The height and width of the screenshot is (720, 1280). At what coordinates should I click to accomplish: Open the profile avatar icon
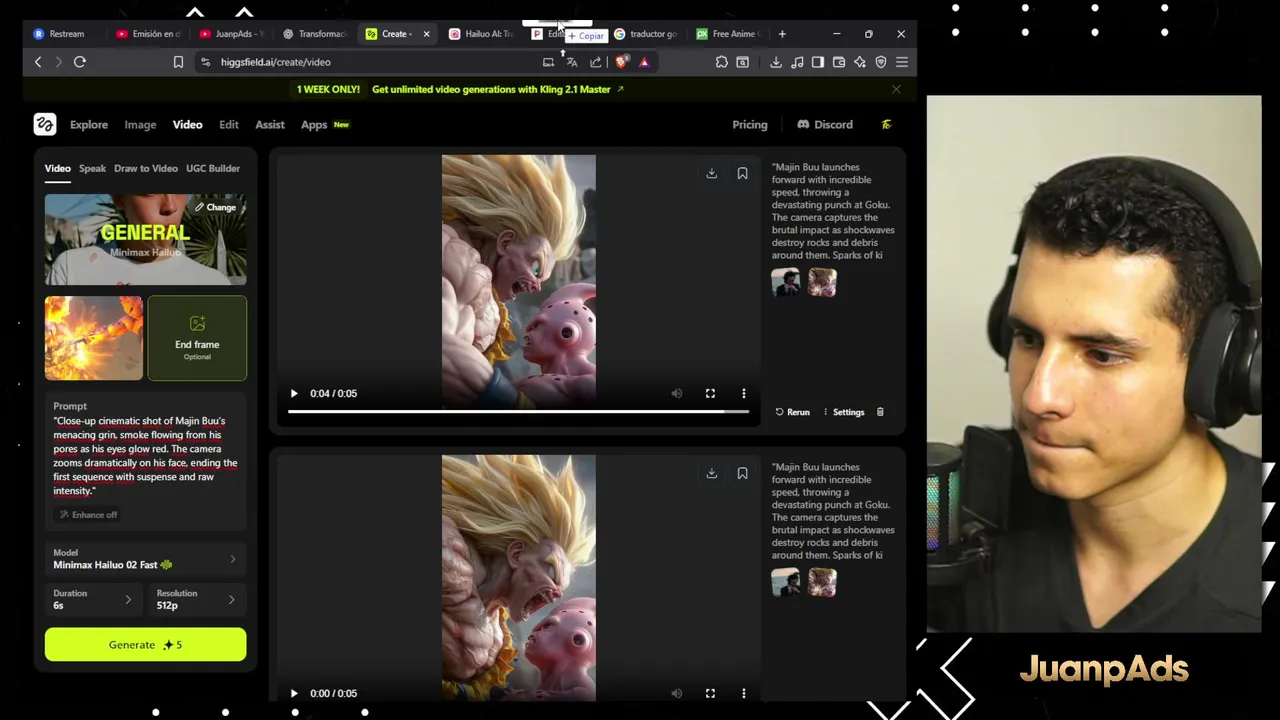pyautogui.click(x=886, y=125)
